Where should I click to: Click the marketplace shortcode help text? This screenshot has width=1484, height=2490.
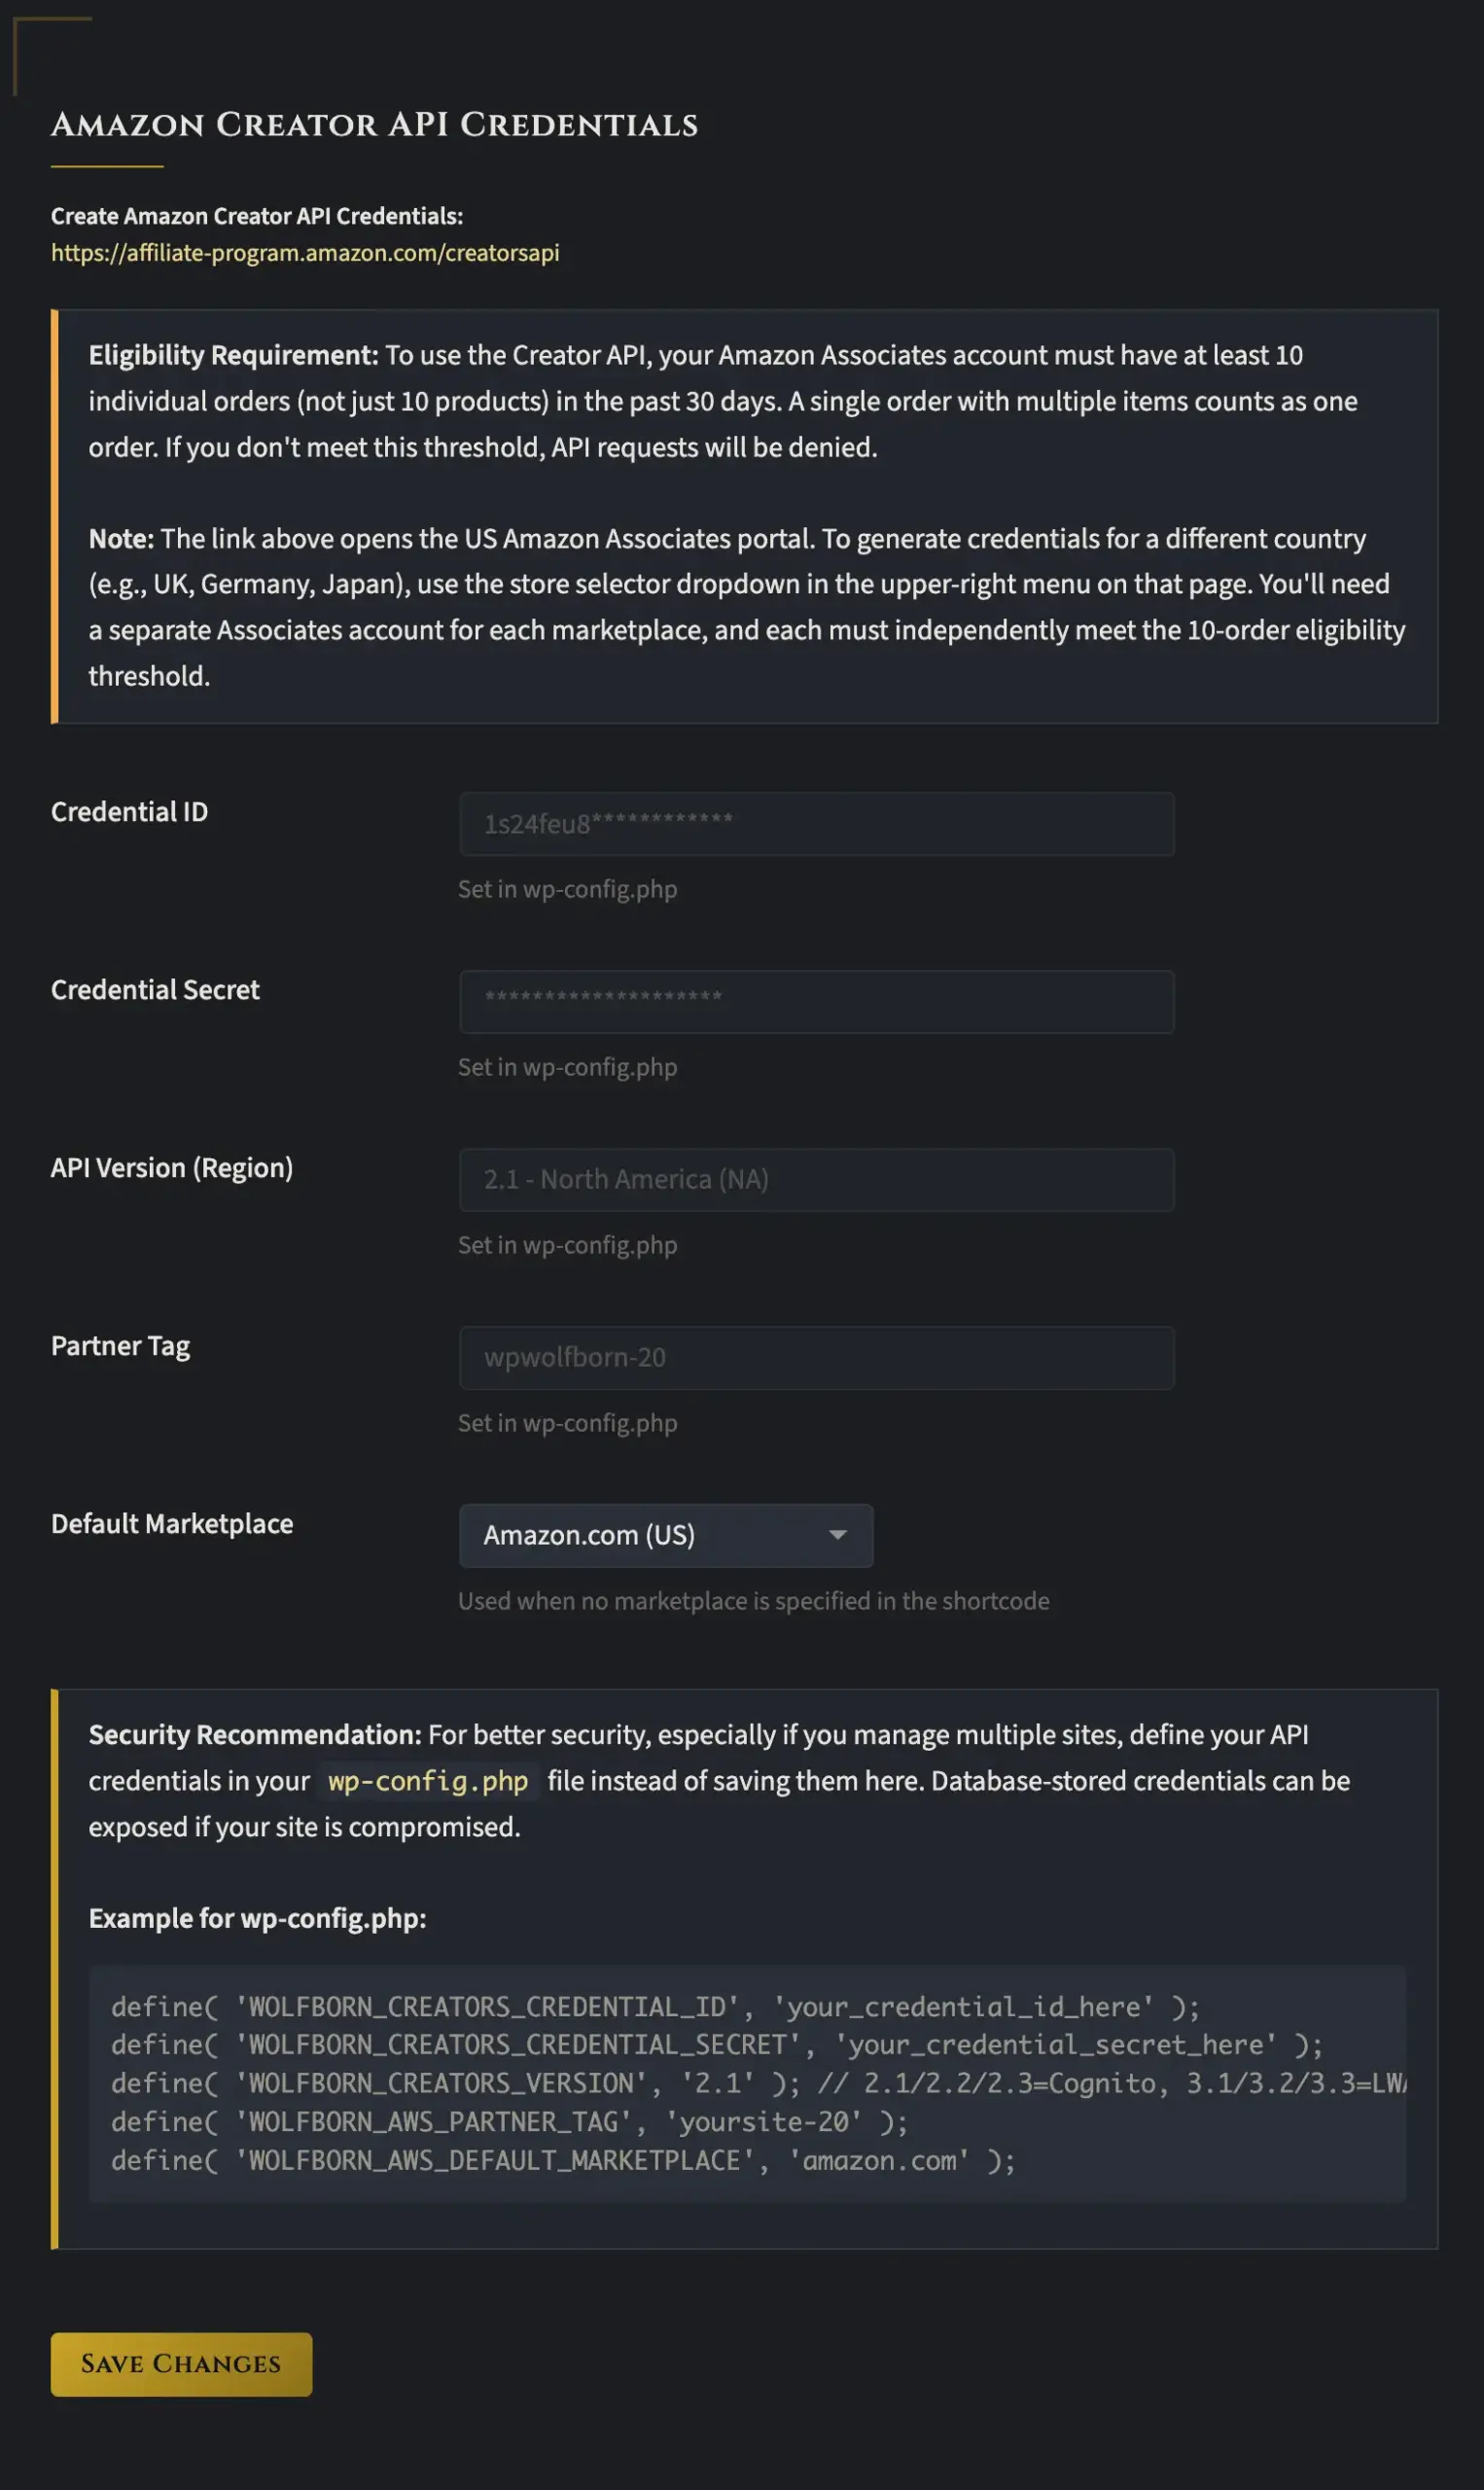coord(753,1601)
